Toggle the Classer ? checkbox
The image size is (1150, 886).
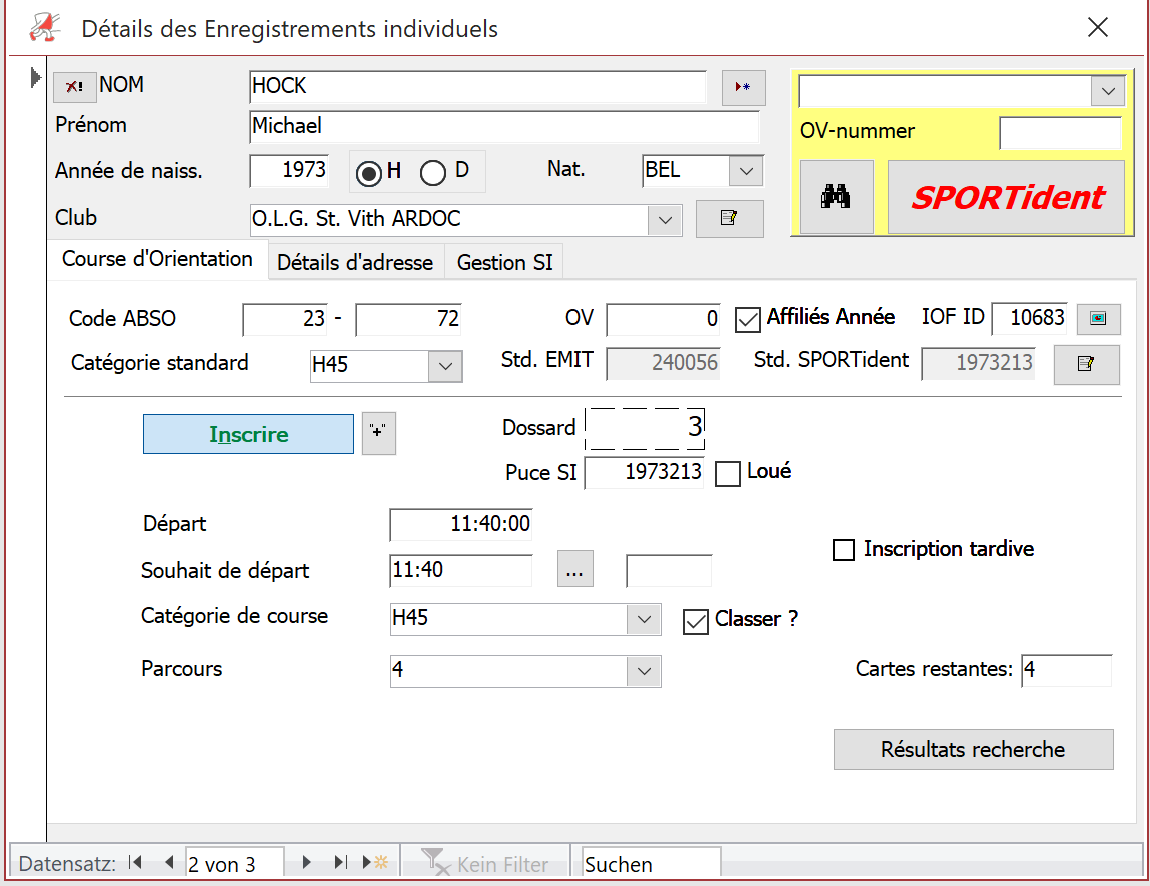tap(695, 621)
